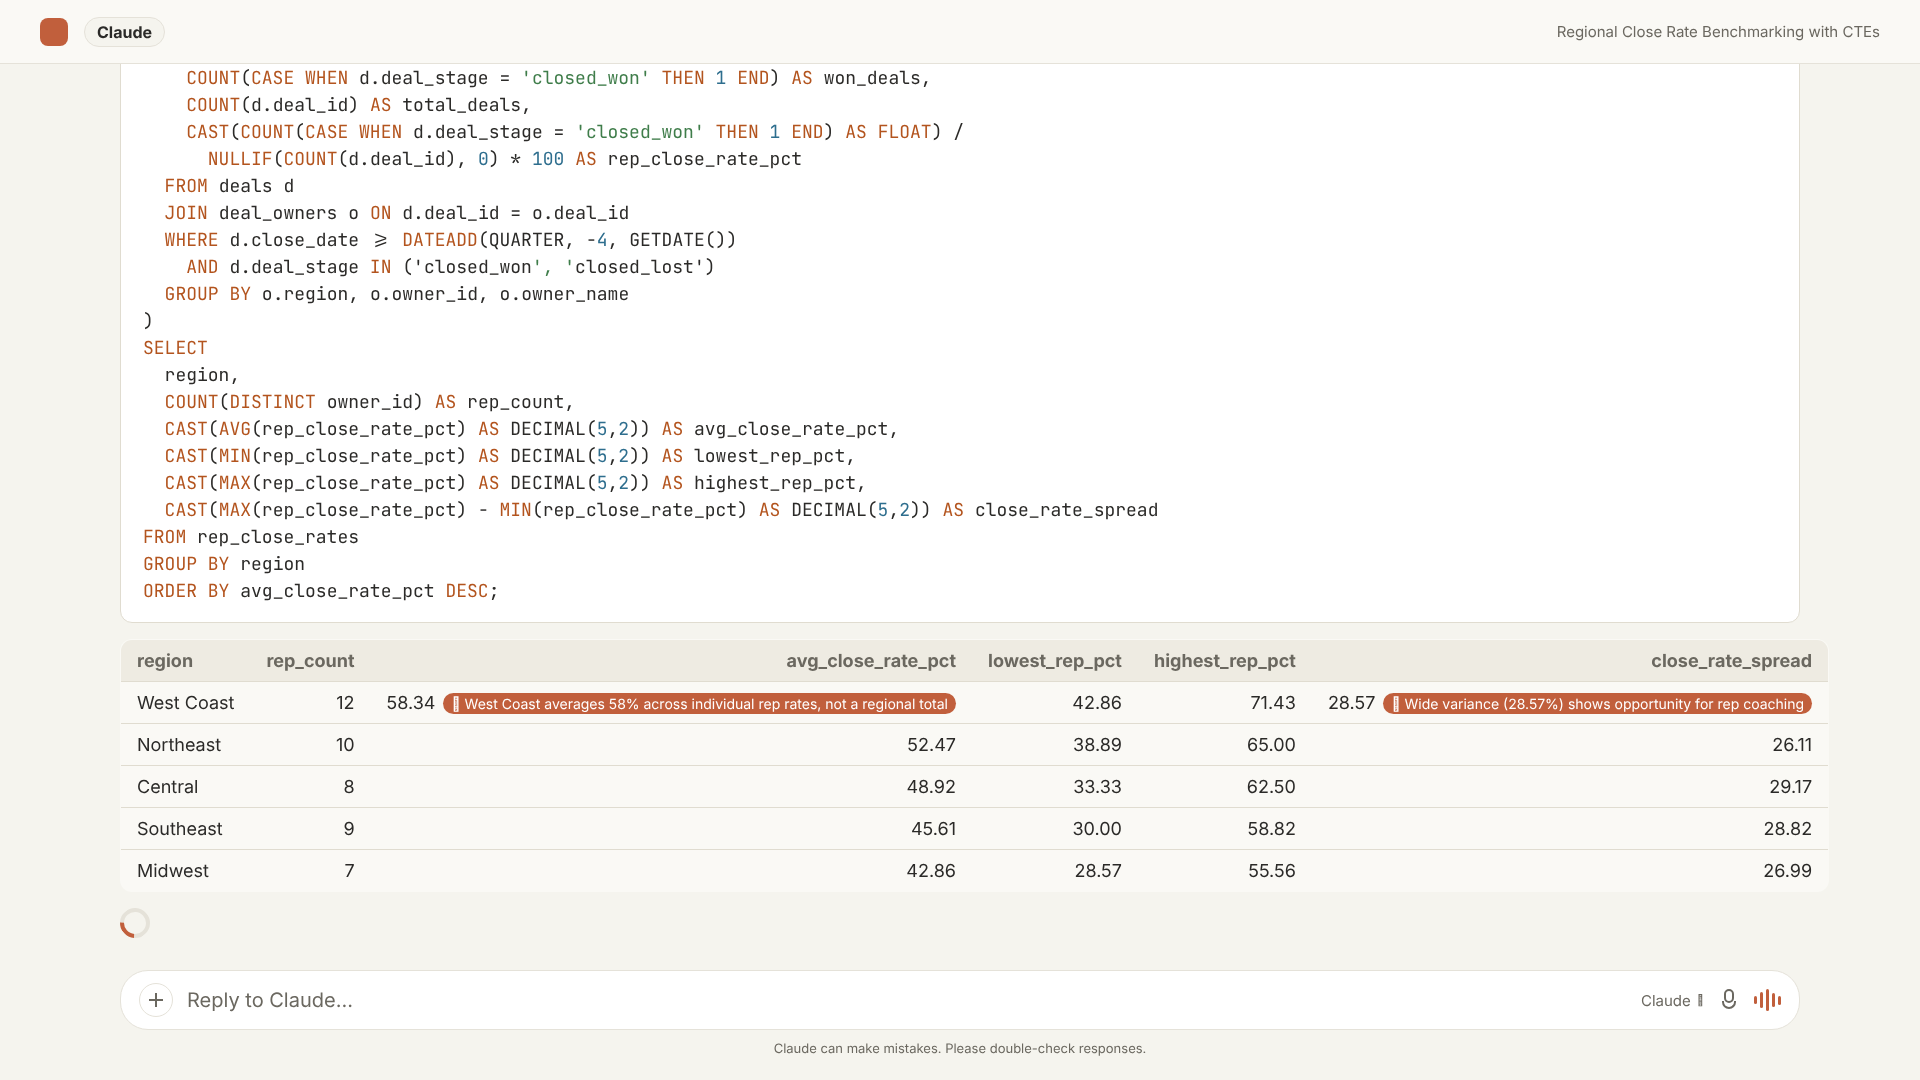Viewport: 1920px width, 1080px height.
Task: Click the 71.43 highest rep value
Action: click(1272, 703)
